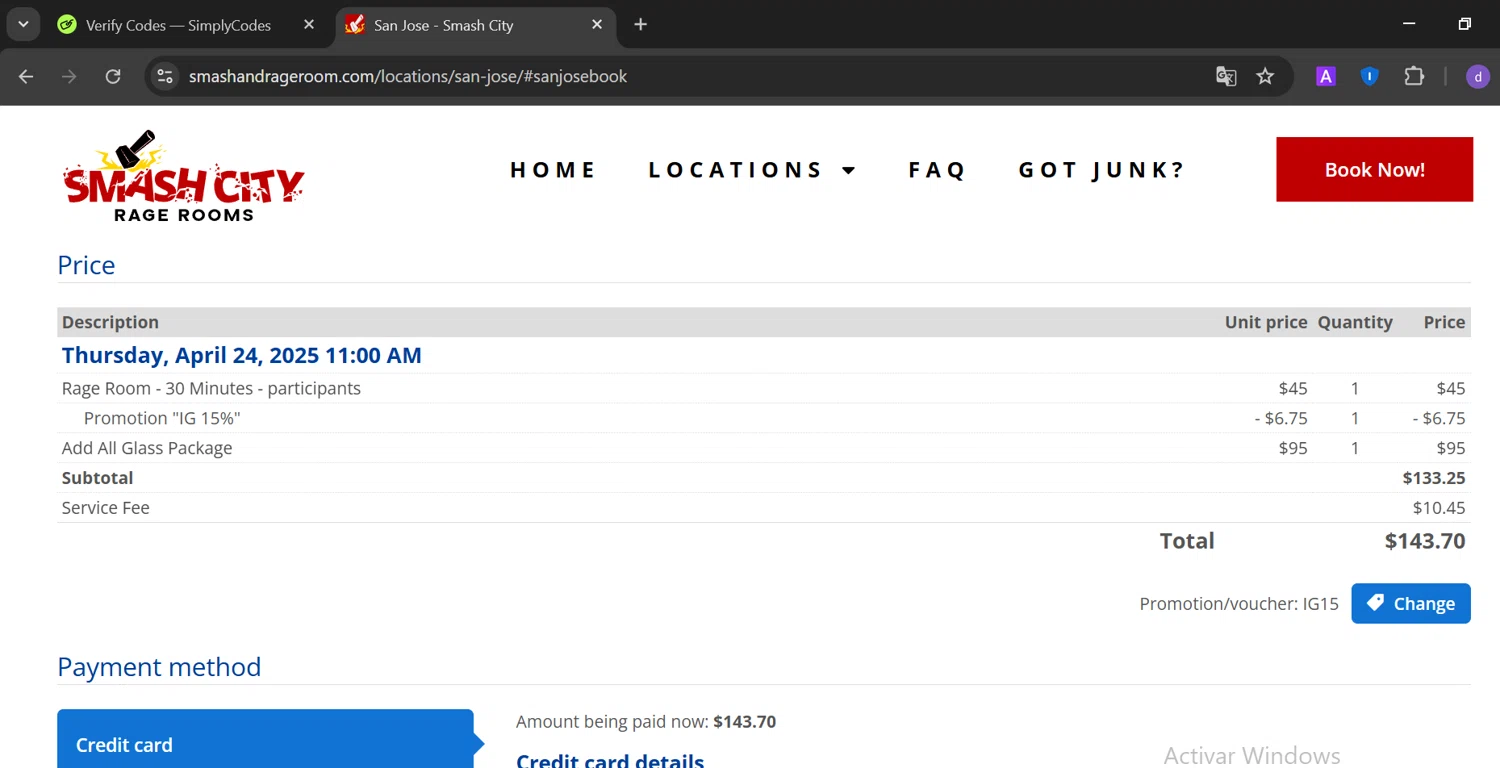Open the purple A extension
This screenshot has width=1500, height=768.
pyautogui.click(x=1326, y=76)
